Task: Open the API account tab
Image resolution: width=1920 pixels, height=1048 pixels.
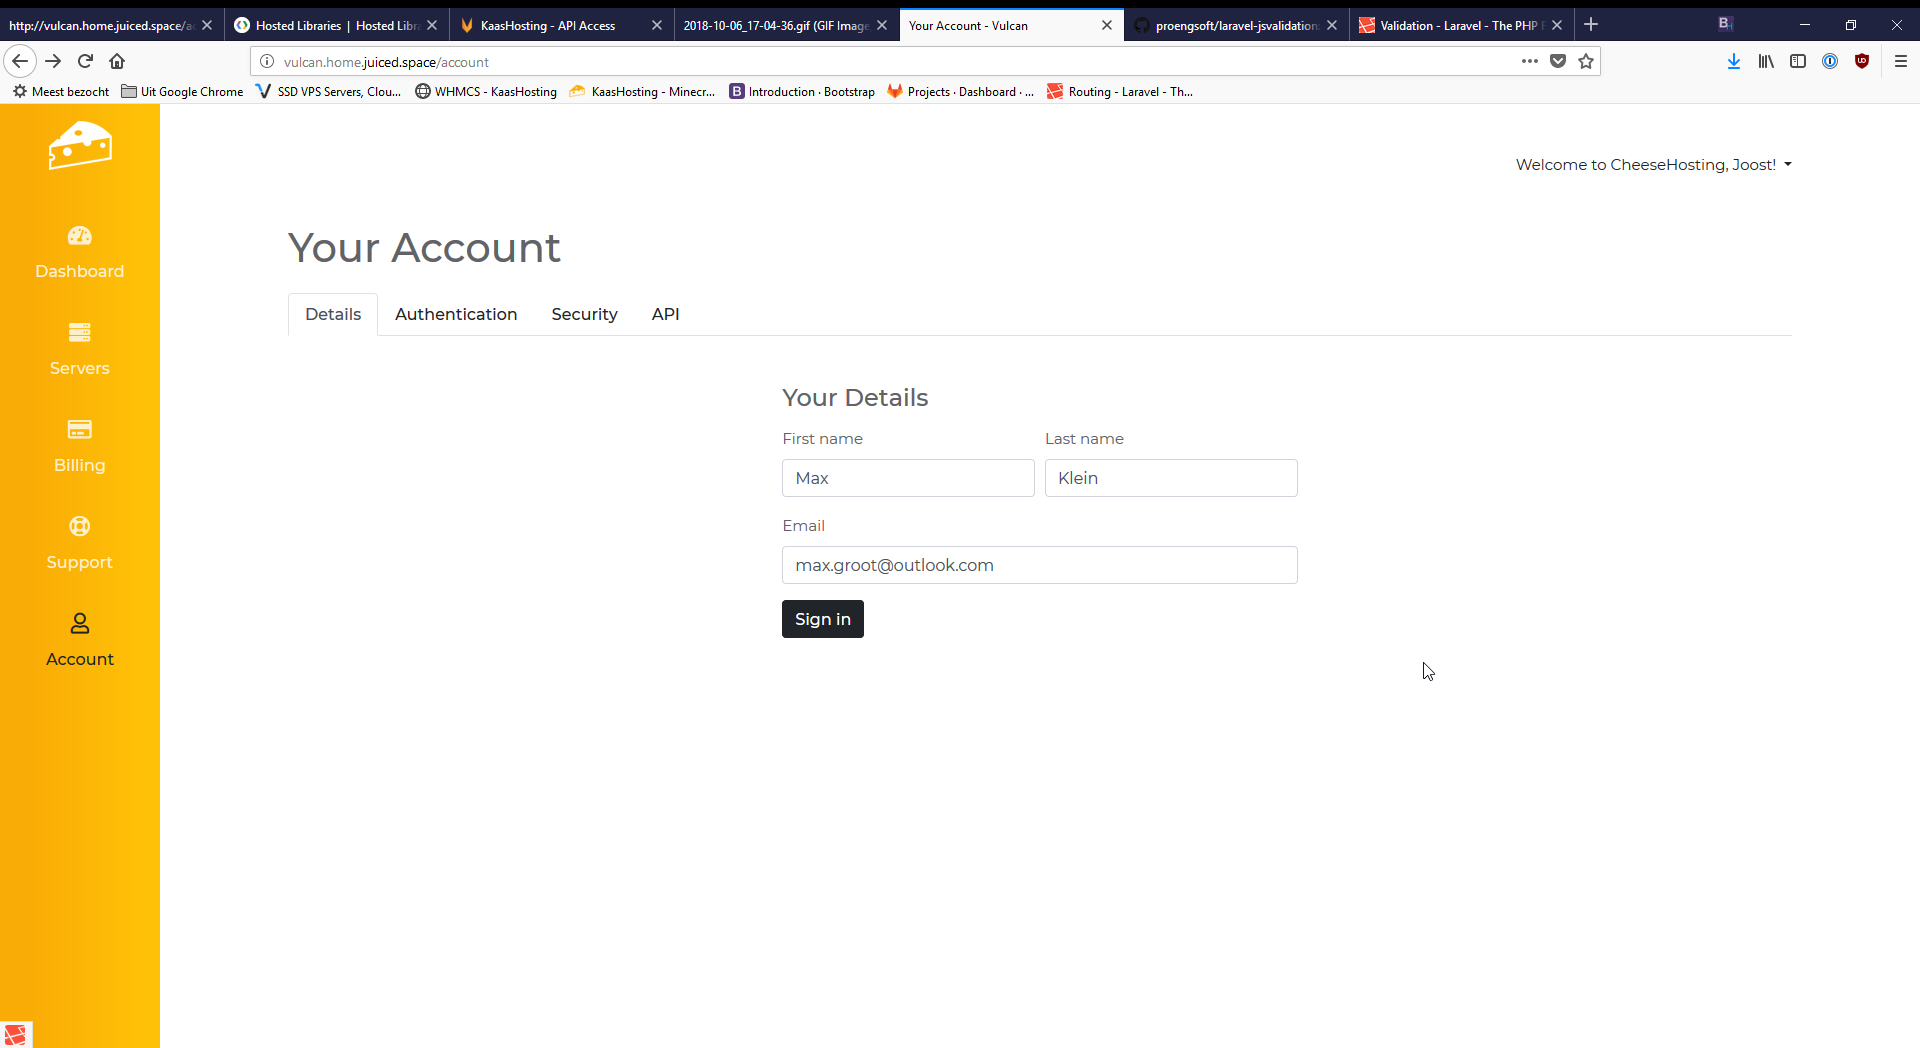Action: click(x=665, y=314)
